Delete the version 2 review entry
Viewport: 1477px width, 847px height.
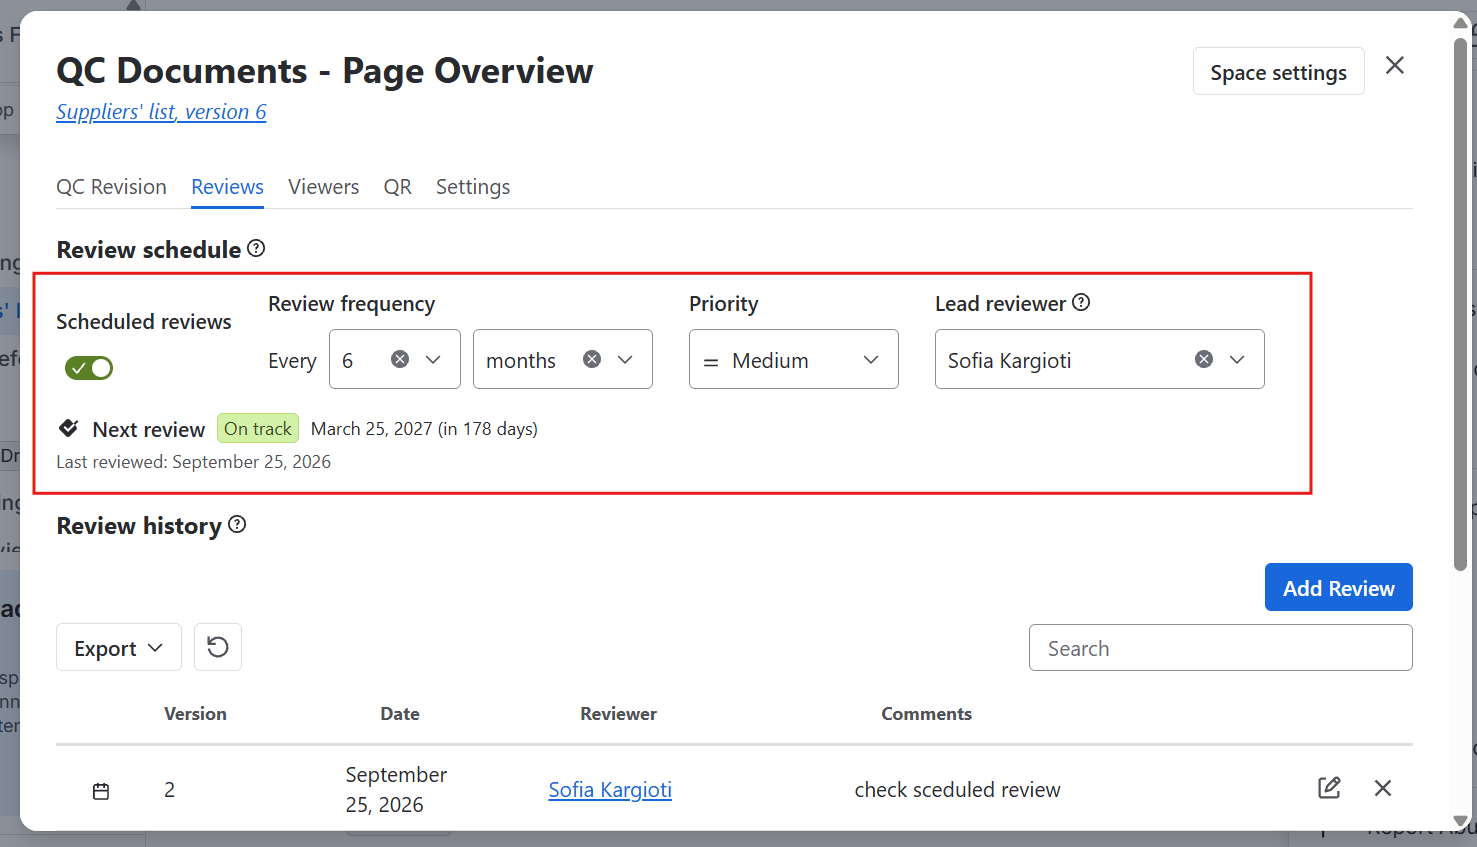1383,788
